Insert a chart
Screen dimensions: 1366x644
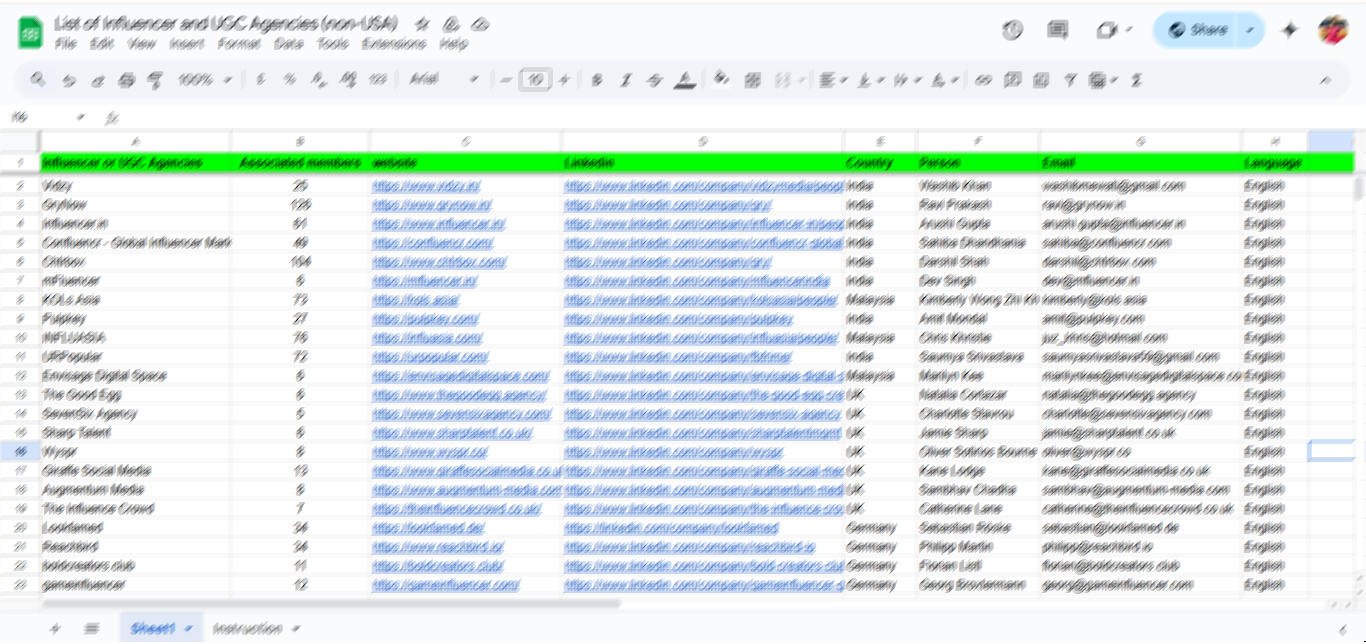(1041, 80)
